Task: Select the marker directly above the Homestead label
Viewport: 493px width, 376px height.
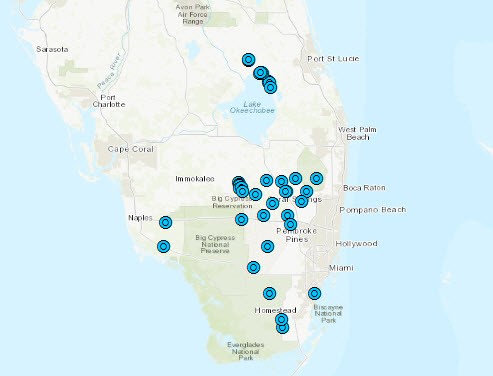Action: (x=269, y=293)
